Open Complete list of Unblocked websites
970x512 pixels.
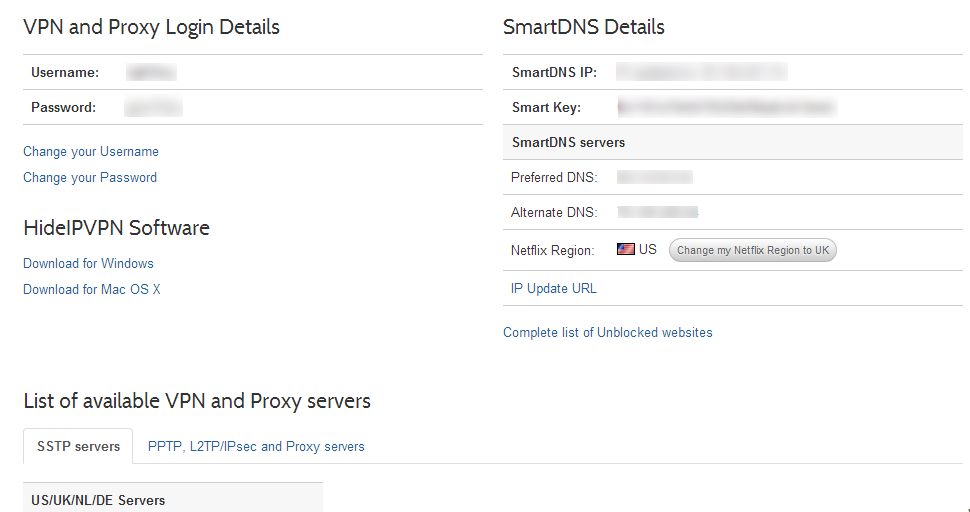[x=607, y=333]
